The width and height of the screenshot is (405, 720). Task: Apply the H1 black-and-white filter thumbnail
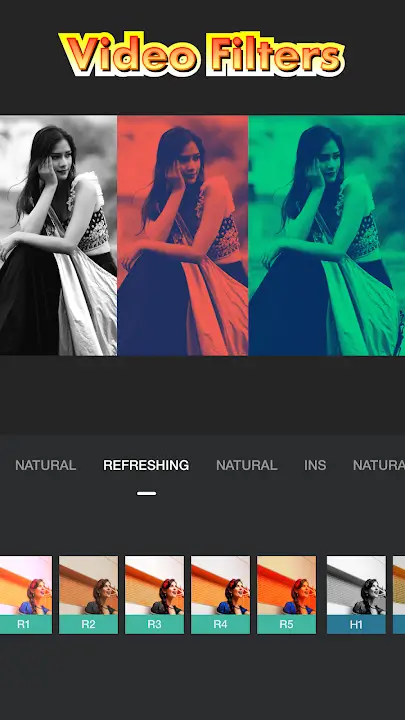click(x=356, y=595)
